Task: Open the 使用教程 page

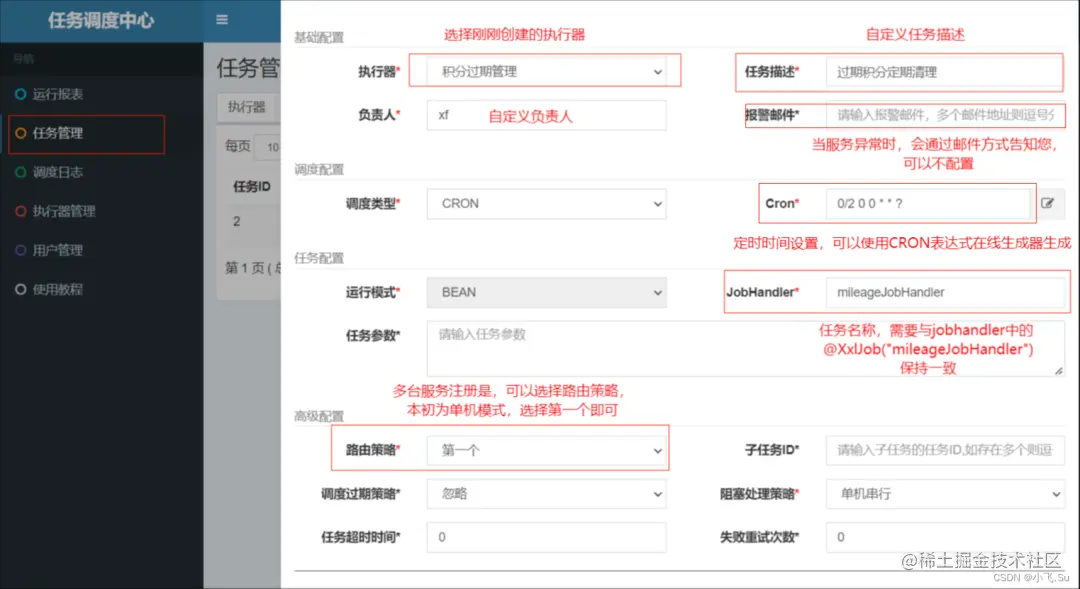Action: click(x=62, y=289)
